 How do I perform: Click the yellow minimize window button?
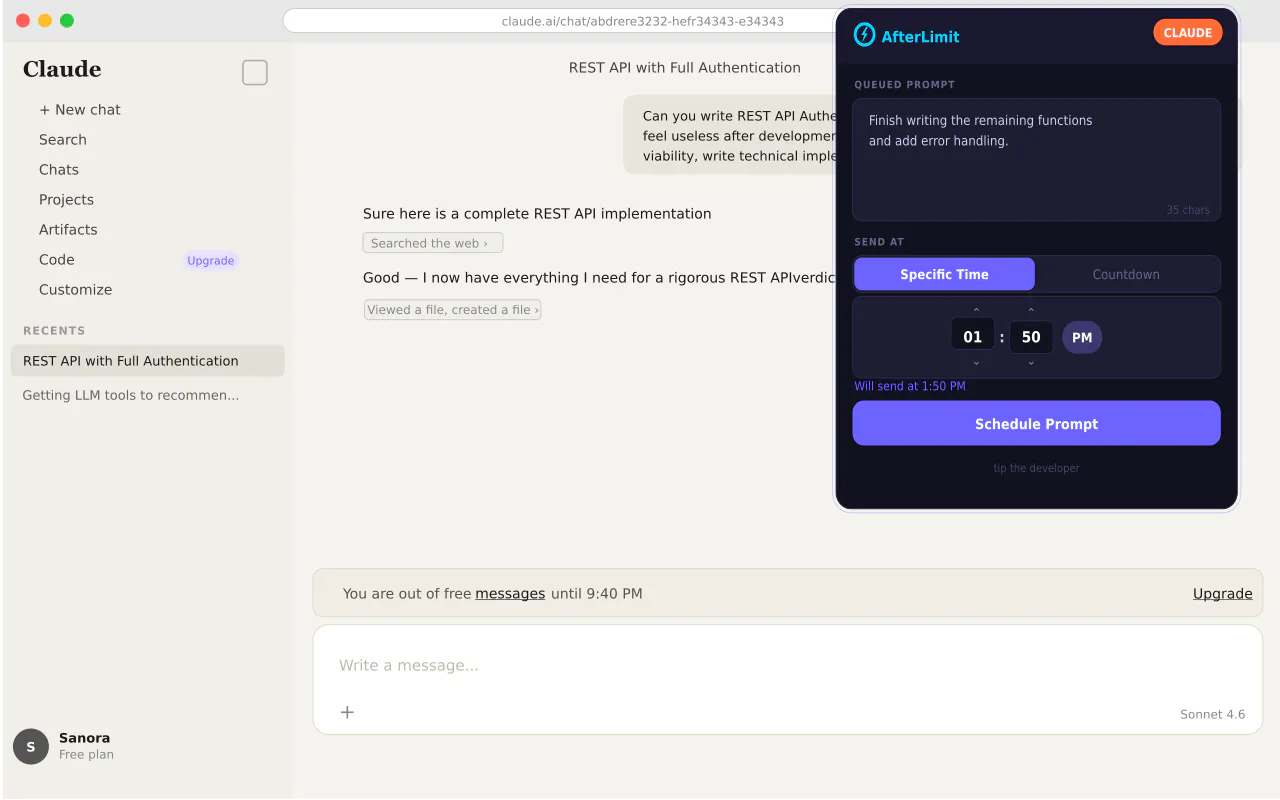click(x=45, y=20)
